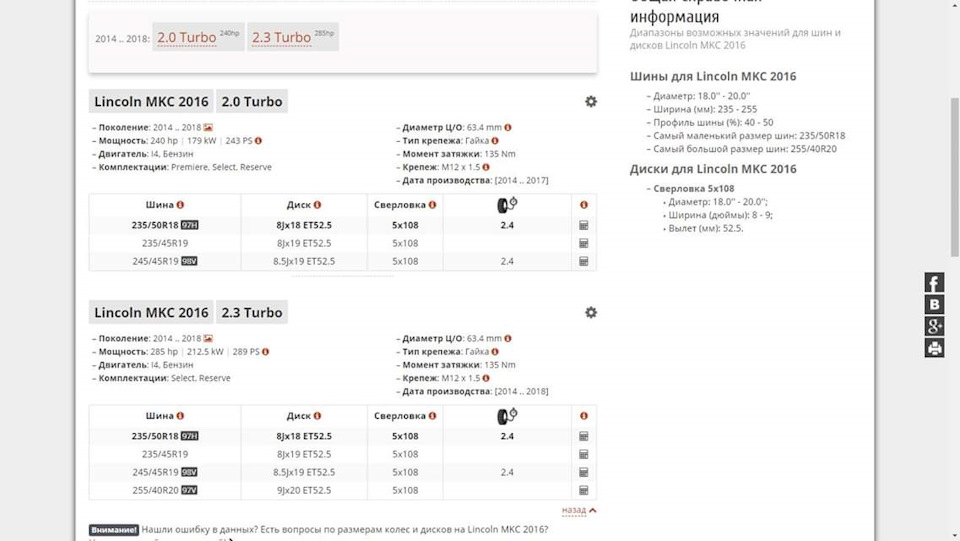This screenshot has width=960, height=541.
Task: Click 235/45R19 tire in 2.3 Turbo table
Action: coord(165,454)
